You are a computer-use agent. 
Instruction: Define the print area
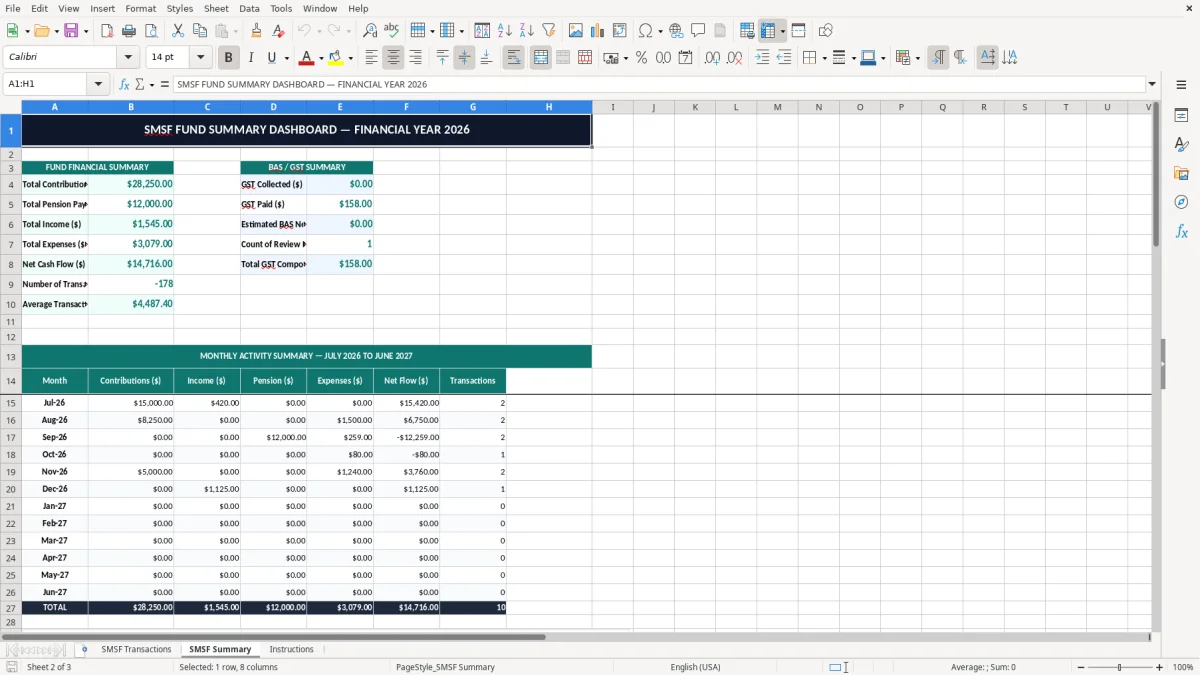(x=747, y=31)
